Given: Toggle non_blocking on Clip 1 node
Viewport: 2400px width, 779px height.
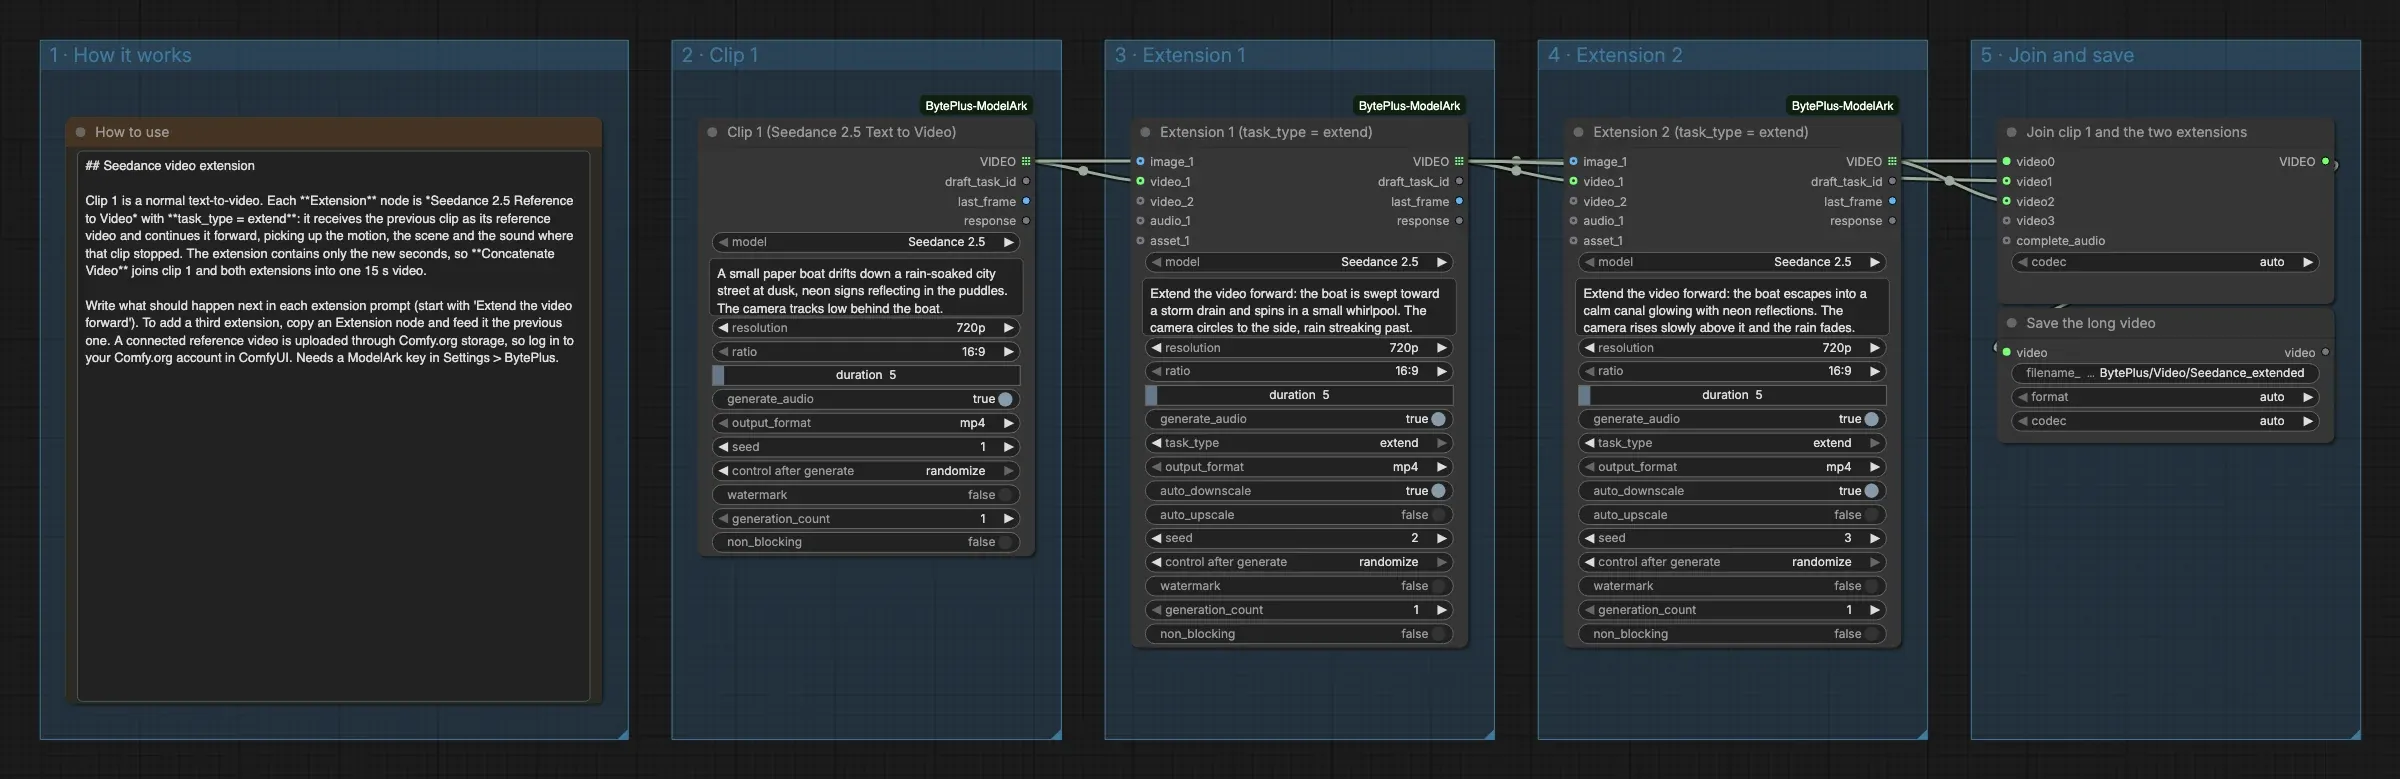Looking at the screenshot, I should pyautogui.click(x=866, y=542).
